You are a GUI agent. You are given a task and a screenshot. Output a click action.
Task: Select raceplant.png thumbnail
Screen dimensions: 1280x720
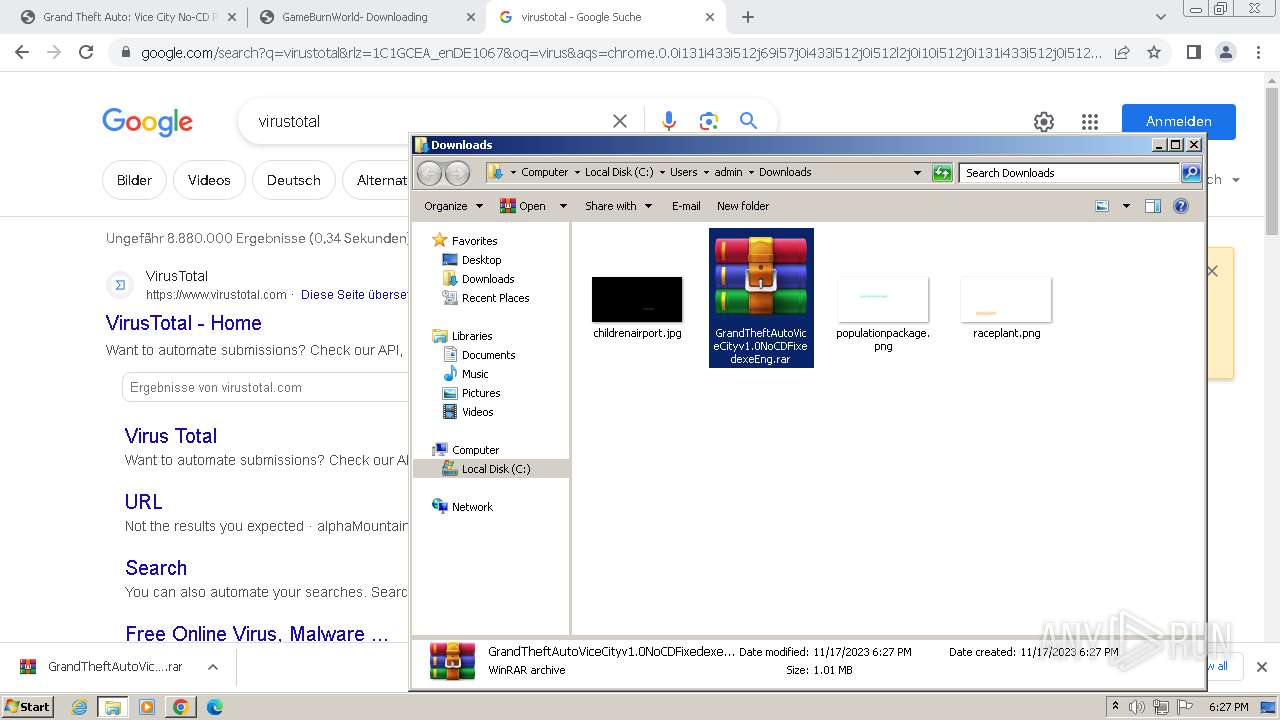click(1006, 308)
